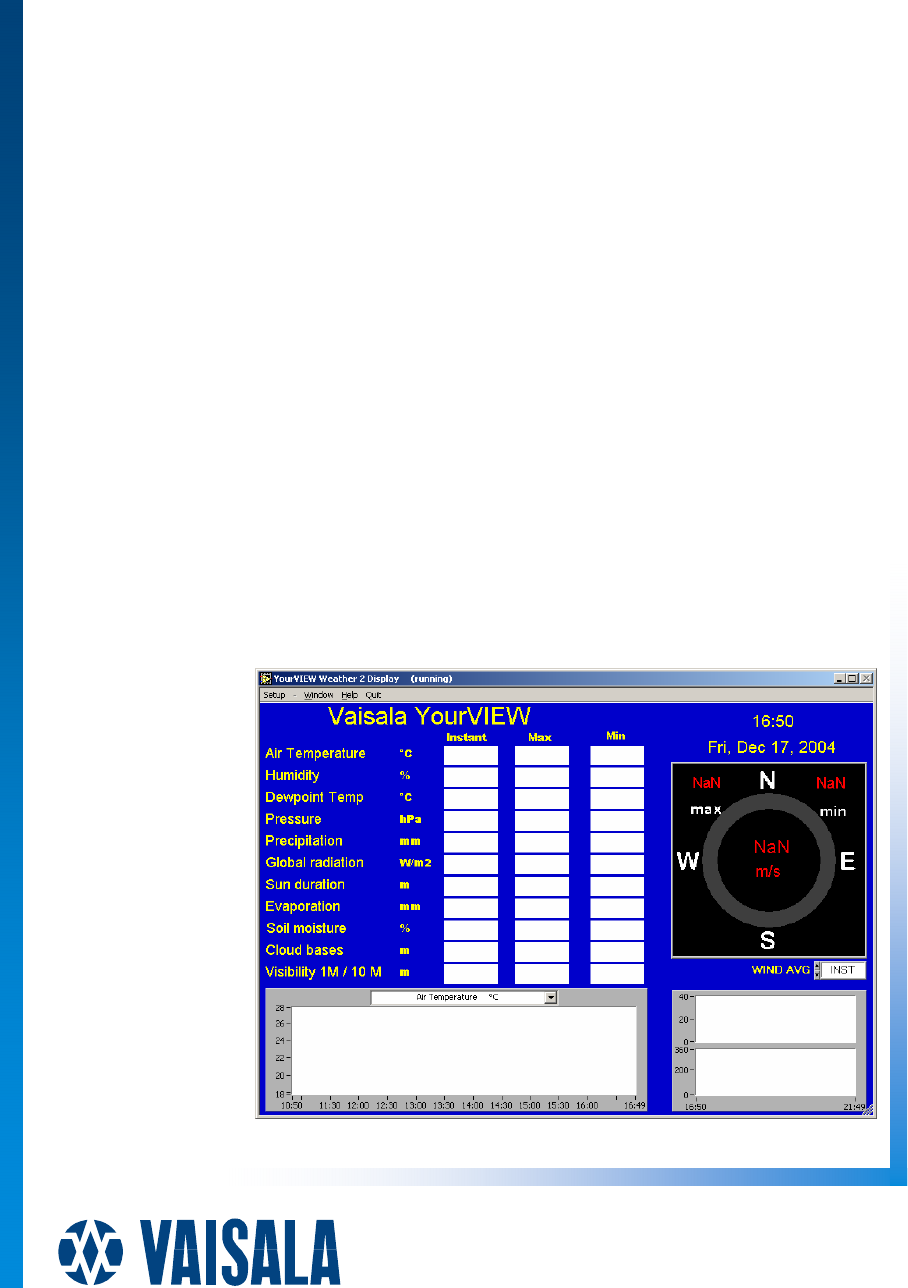Open the Setup menu

pos(274,695)
